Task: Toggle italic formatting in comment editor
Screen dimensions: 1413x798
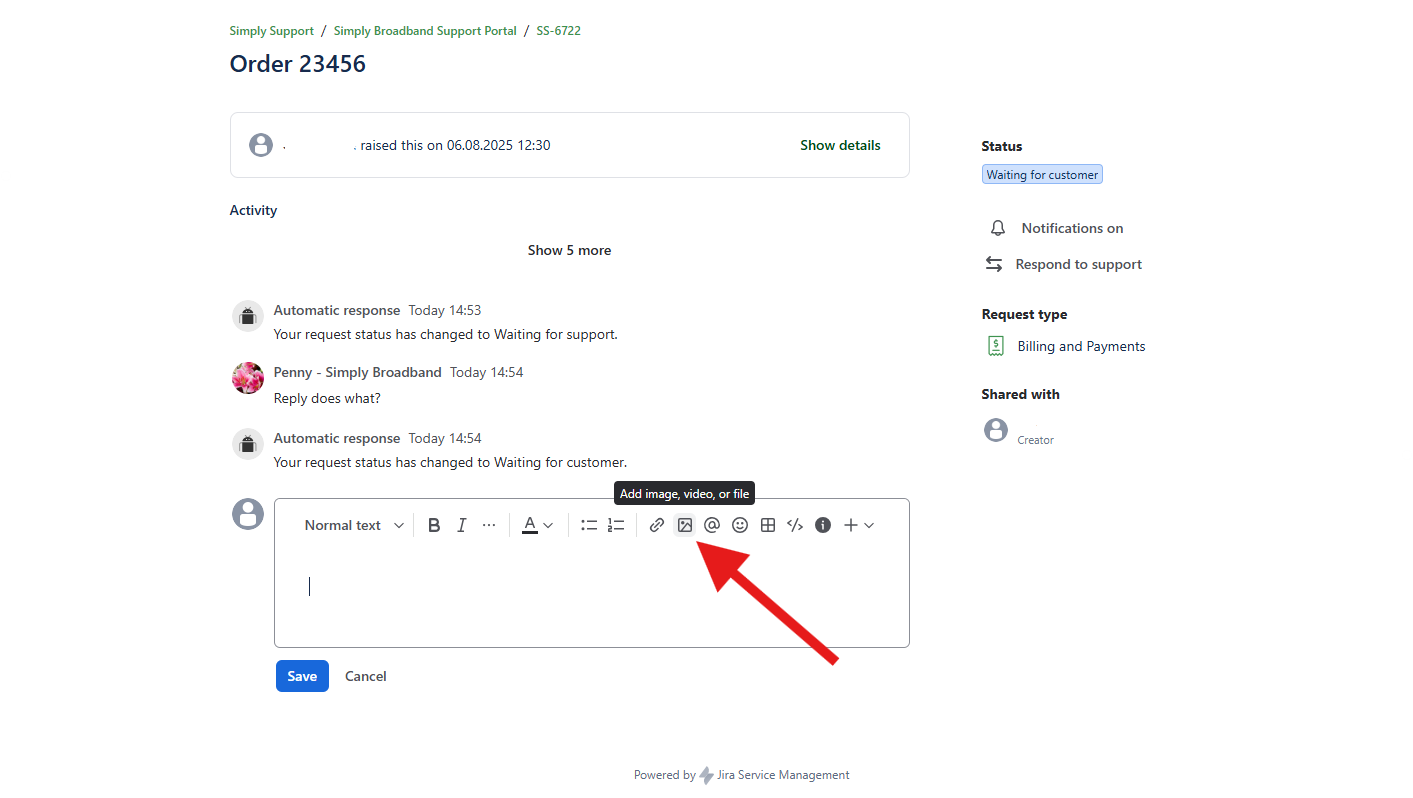Action: [461, 525]
